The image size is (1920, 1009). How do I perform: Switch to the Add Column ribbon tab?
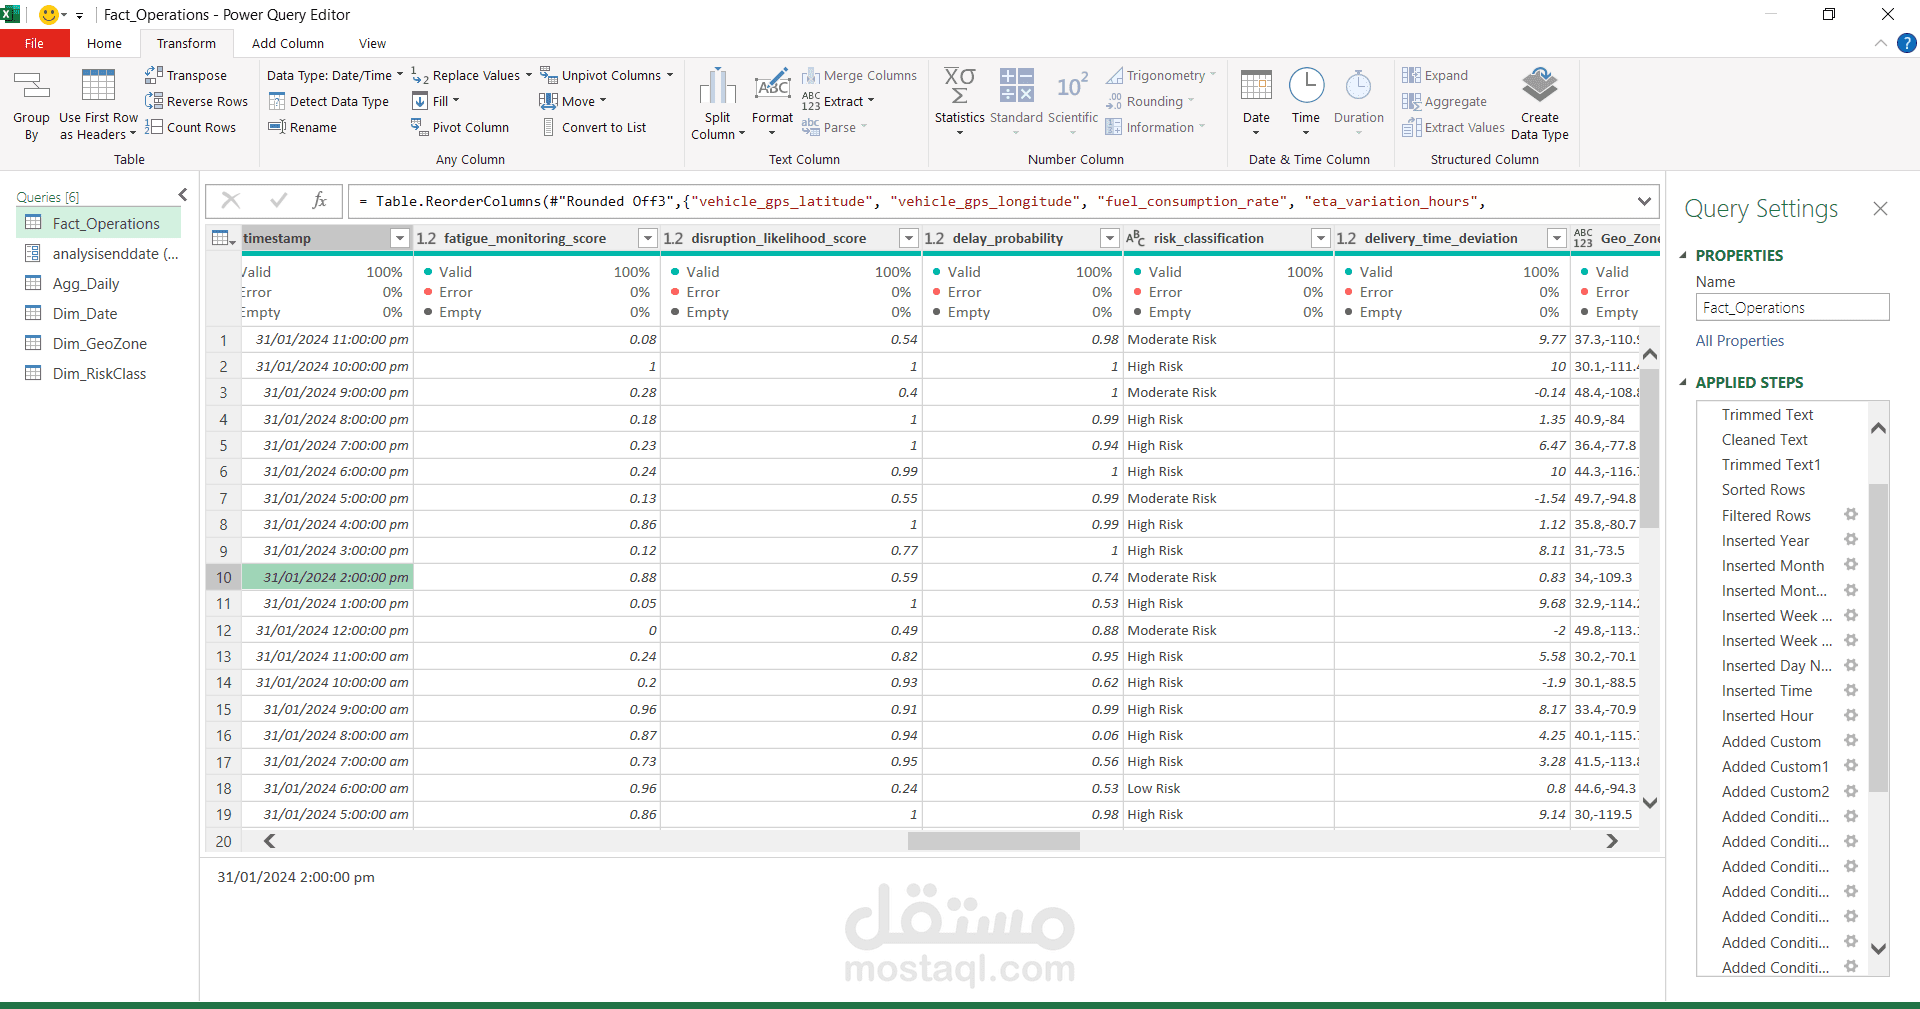[x=287, y=43]
